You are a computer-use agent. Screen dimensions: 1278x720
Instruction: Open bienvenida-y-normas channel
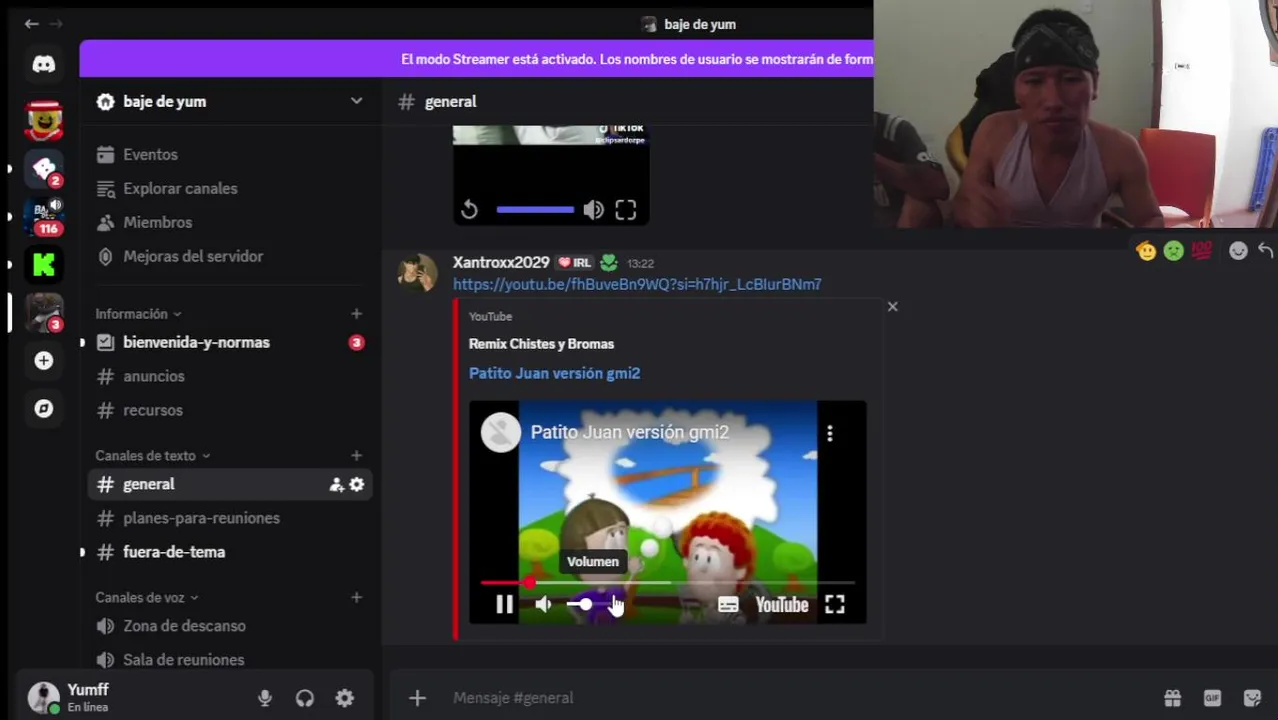230,342
